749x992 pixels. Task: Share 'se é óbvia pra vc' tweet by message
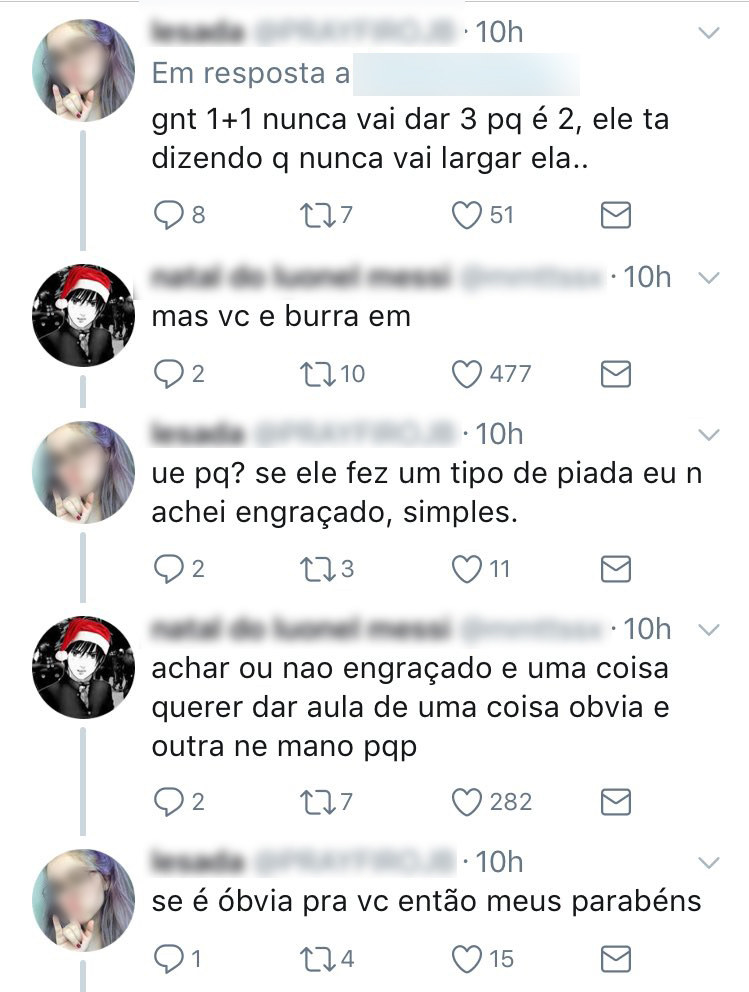pos(616,959)
